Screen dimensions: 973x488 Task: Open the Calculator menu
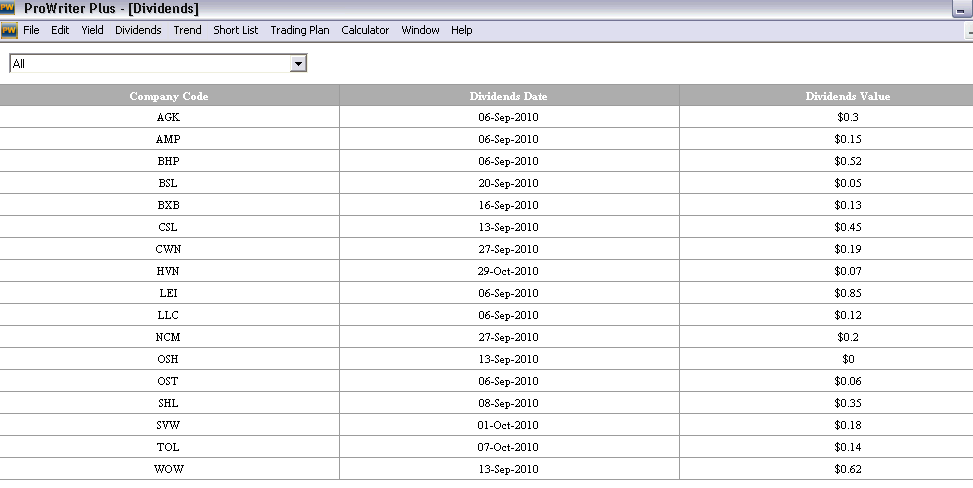tap(365, 30)
